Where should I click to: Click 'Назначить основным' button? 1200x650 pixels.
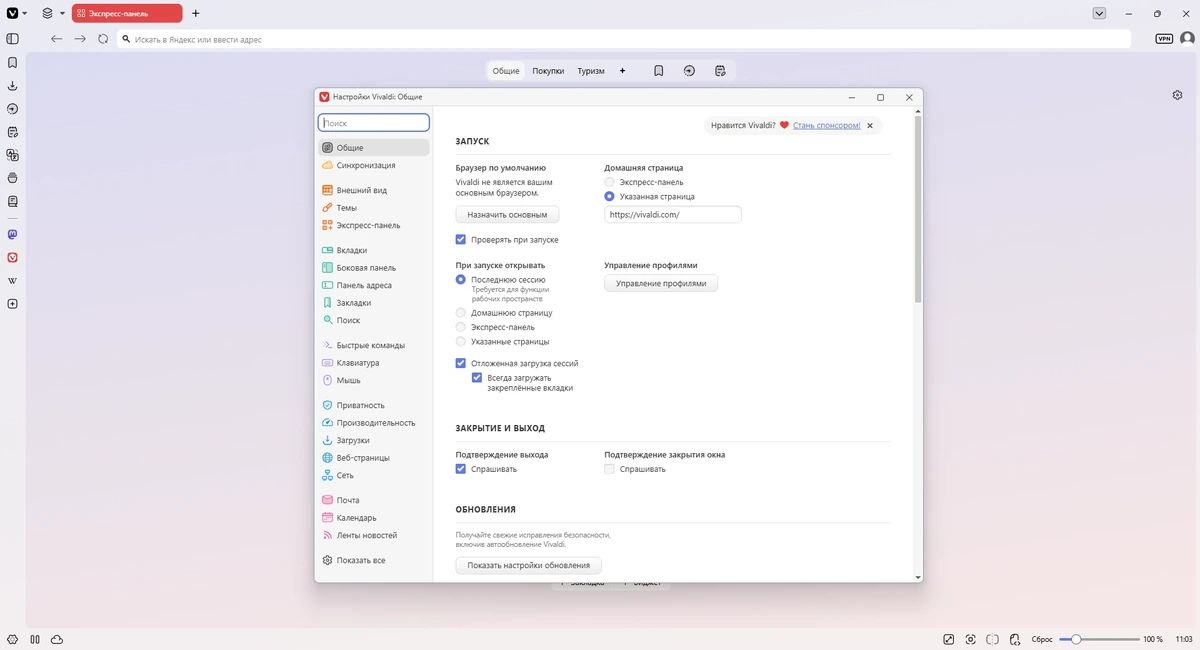(x=507, y=215)
